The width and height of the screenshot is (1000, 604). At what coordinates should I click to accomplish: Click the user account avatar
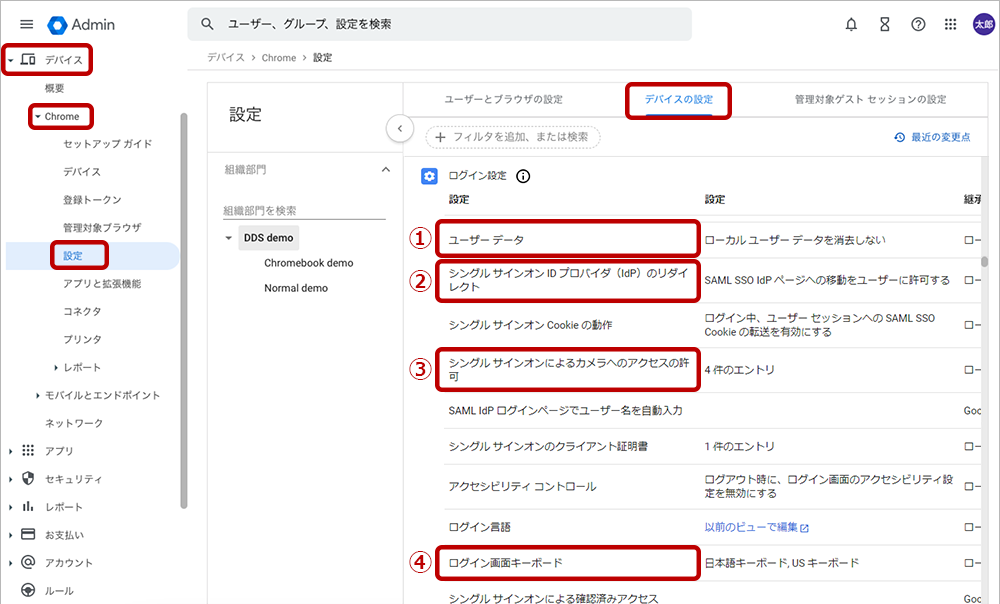(x=983, y=24)
